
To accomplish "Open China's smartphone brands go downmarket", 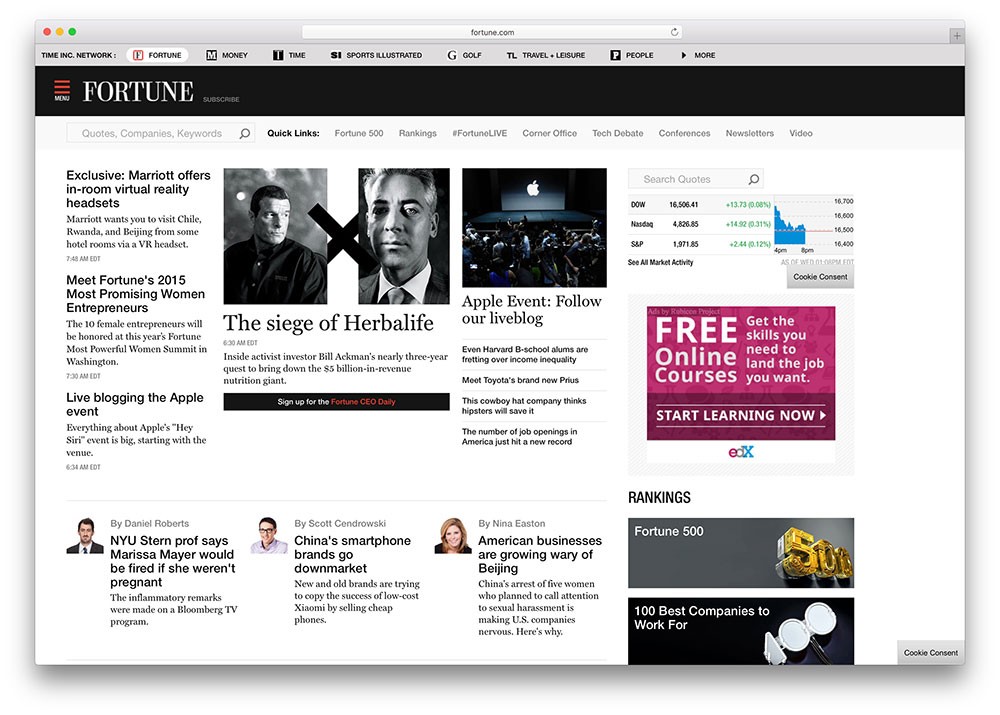I will 353,554.
